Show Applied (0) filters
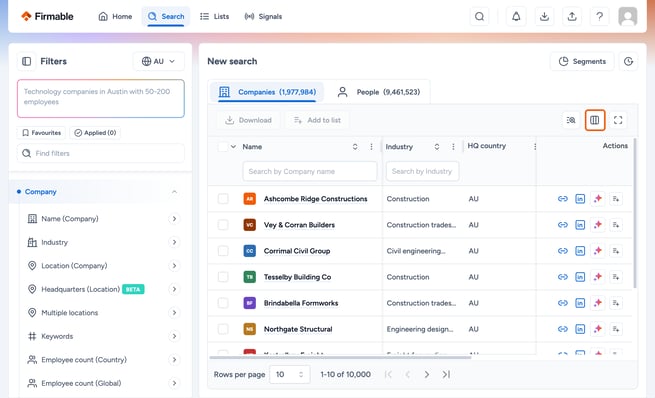The image size is (655, 398). [95, 133]
